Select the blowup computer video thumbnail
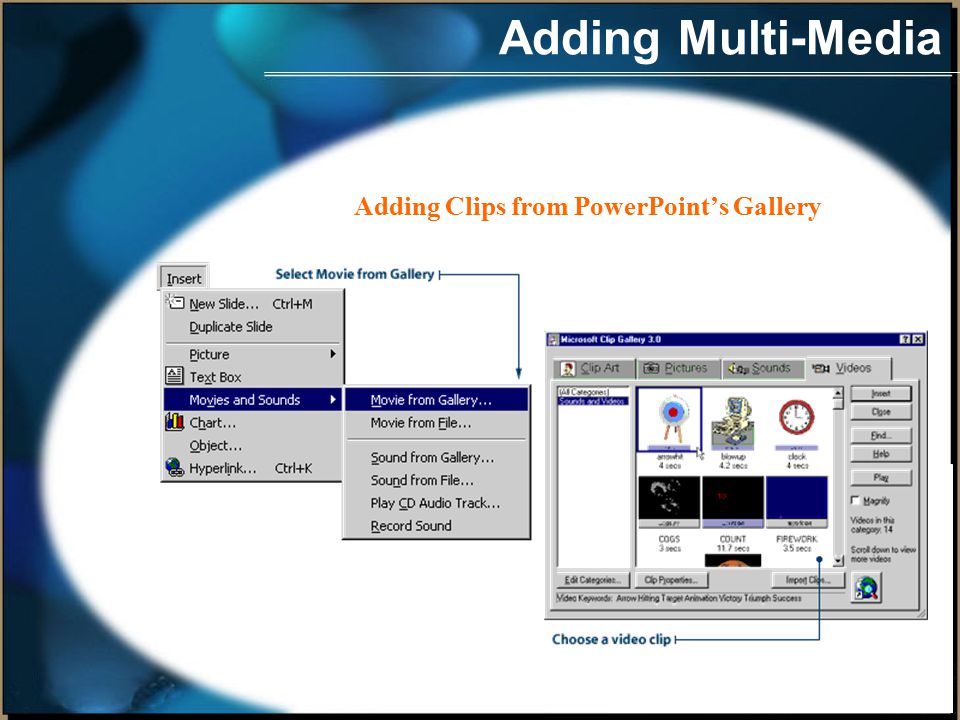 733,422
